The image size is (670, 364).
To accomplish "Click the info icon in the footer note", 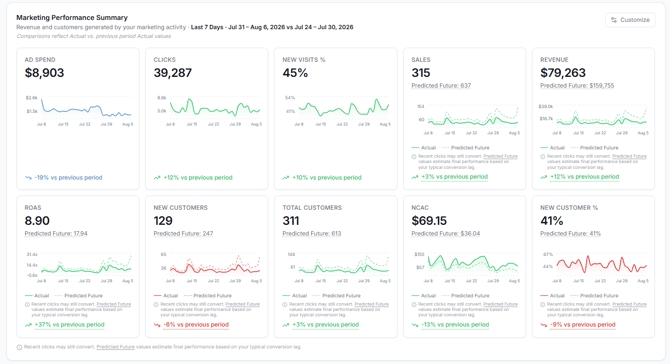I will 19,347.
